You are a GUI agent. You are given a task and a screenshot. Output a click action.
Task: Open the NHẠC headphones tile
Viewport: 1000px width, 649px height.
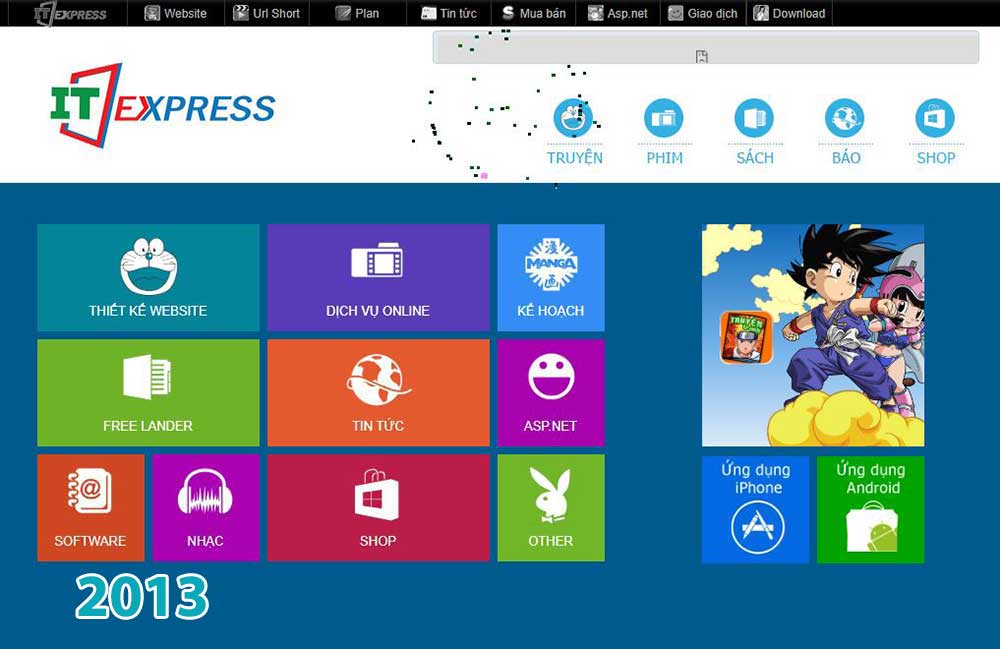206,508
